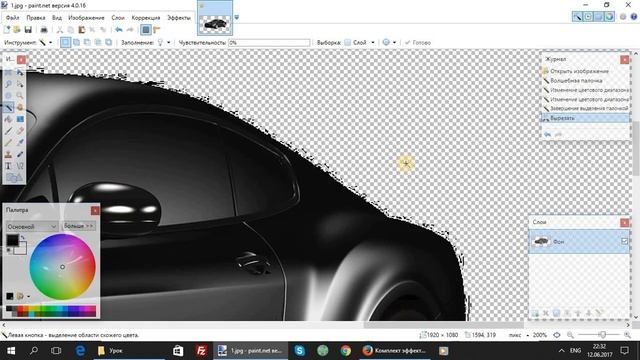Adjust the Чувствительность tolerance slider
The width and height of the screenshot is (640, 360).
[x=269, y=42]
